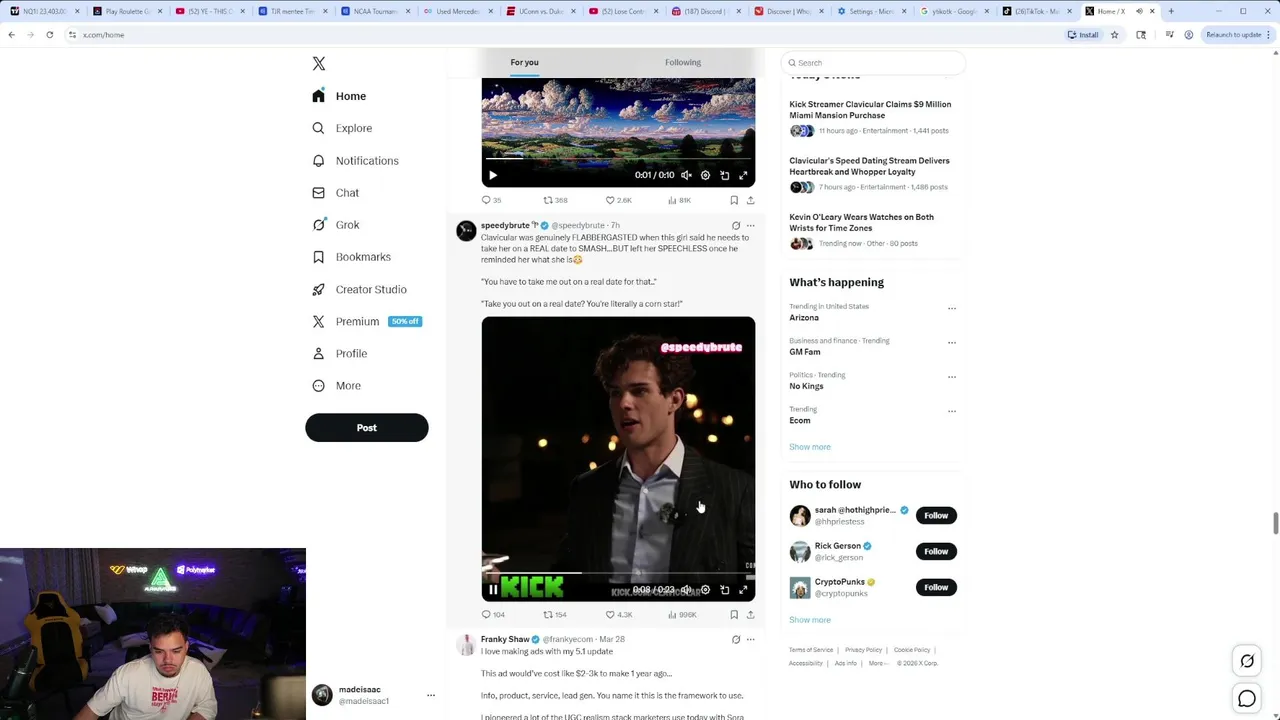Viewport: 1280px width, 720px height.
Task: Open the floating chat messages button
Action: 1247,699
